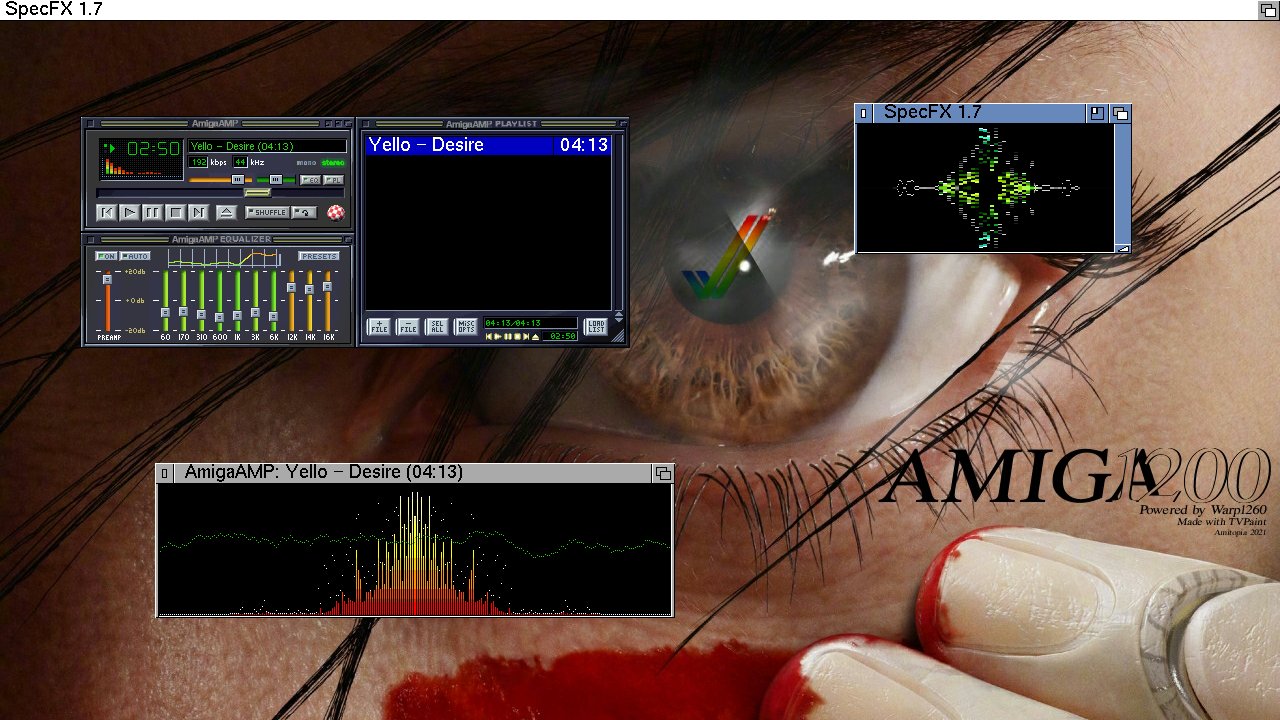The width and height of the screenshot is (1280, 720).
Task: Click the SpecFX 1.7 window zoom gadget
Action: point(1097,113)
